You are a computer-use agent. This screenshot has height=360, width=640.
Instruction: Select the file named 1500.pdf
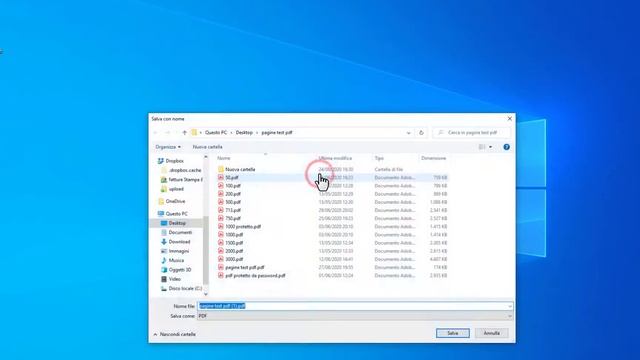pyautogui.click(x=234, y=243)
